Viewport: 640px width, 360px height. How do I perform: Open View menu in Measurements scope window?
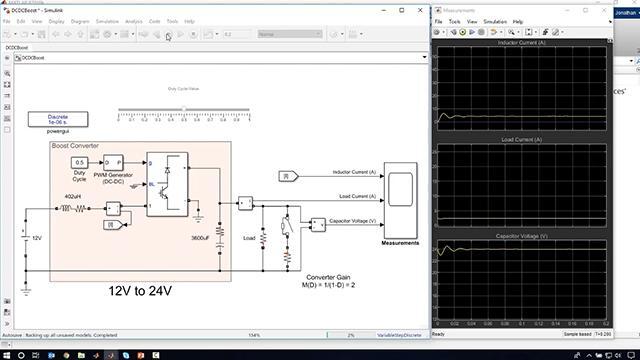pyautogui.click(x=472, y=22)
